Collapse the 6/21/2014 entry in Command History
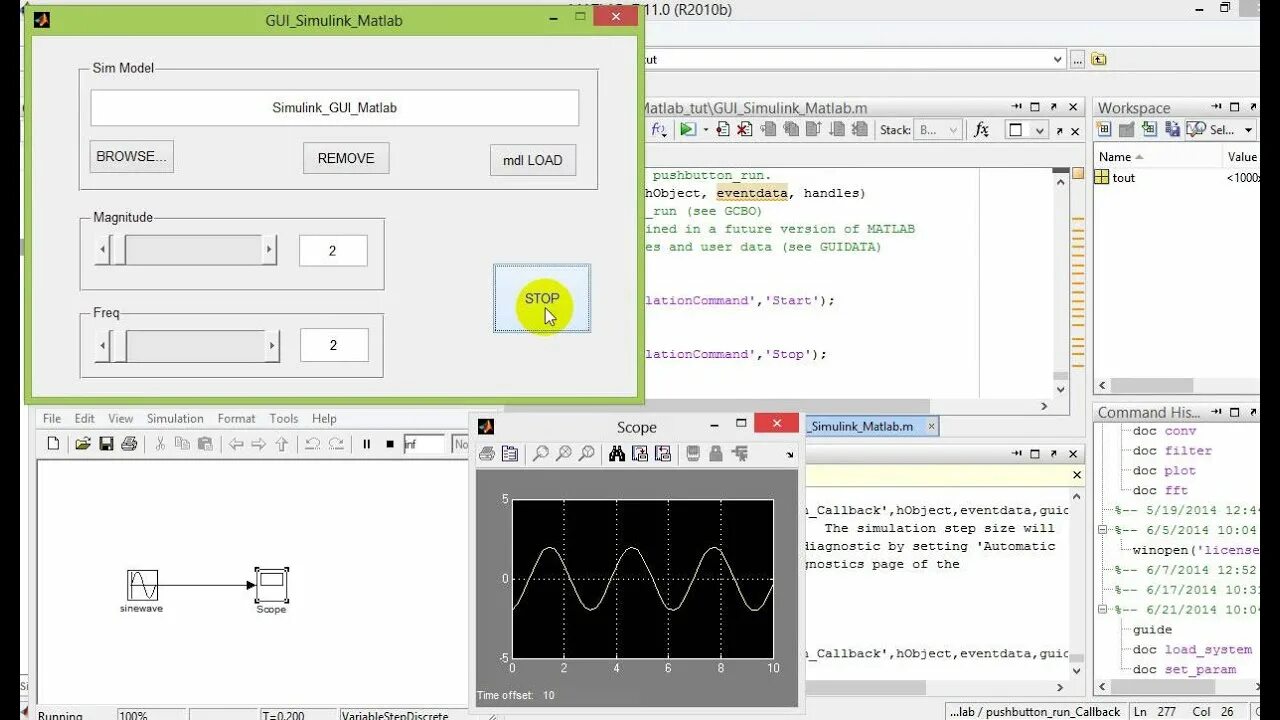 (1103, 610)
